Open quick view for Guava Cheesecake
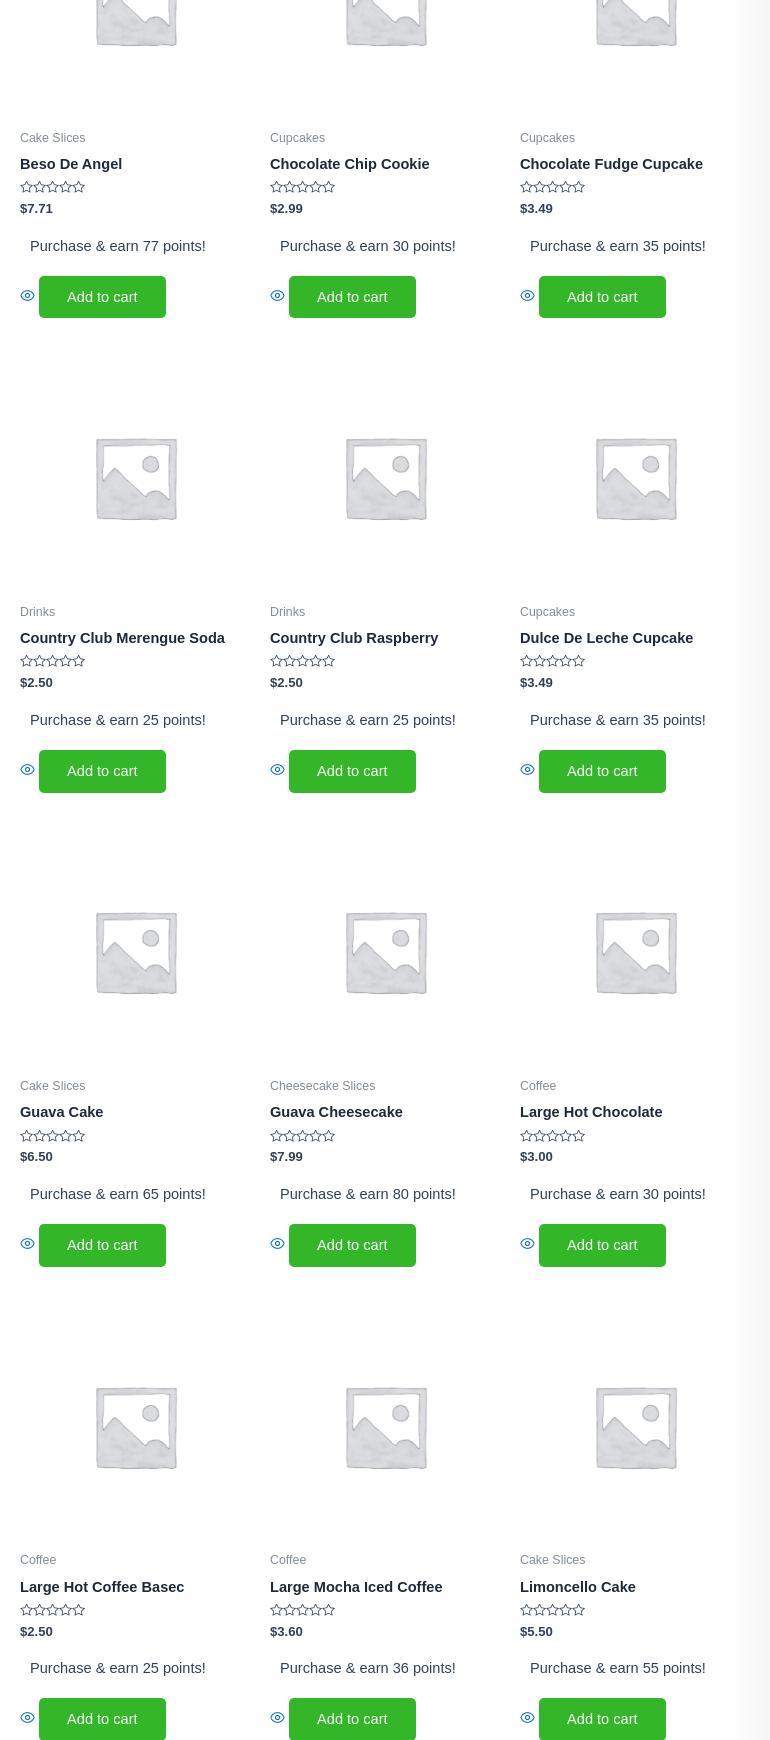Image resolution: width=770 pixels, height=1740 pixels. [277, 1244]
